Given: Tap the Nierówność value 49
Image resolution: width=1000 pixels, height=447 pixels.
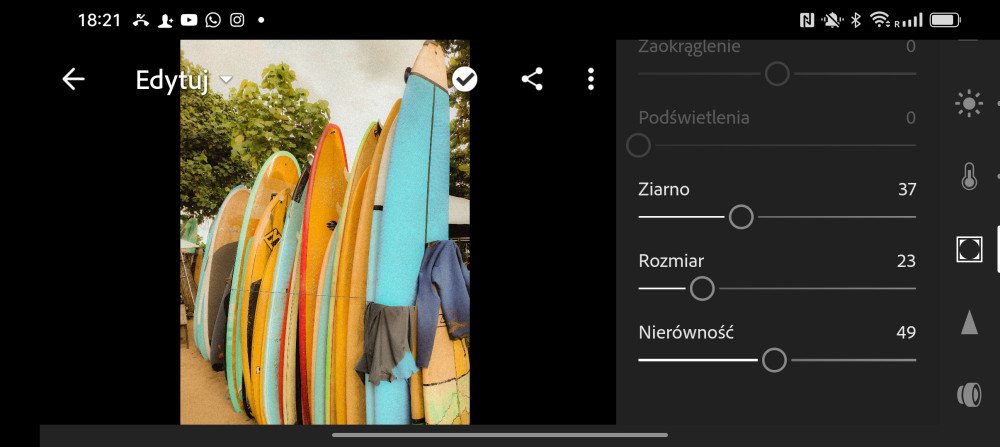Looking at the screenshot, I should point(906,332).
